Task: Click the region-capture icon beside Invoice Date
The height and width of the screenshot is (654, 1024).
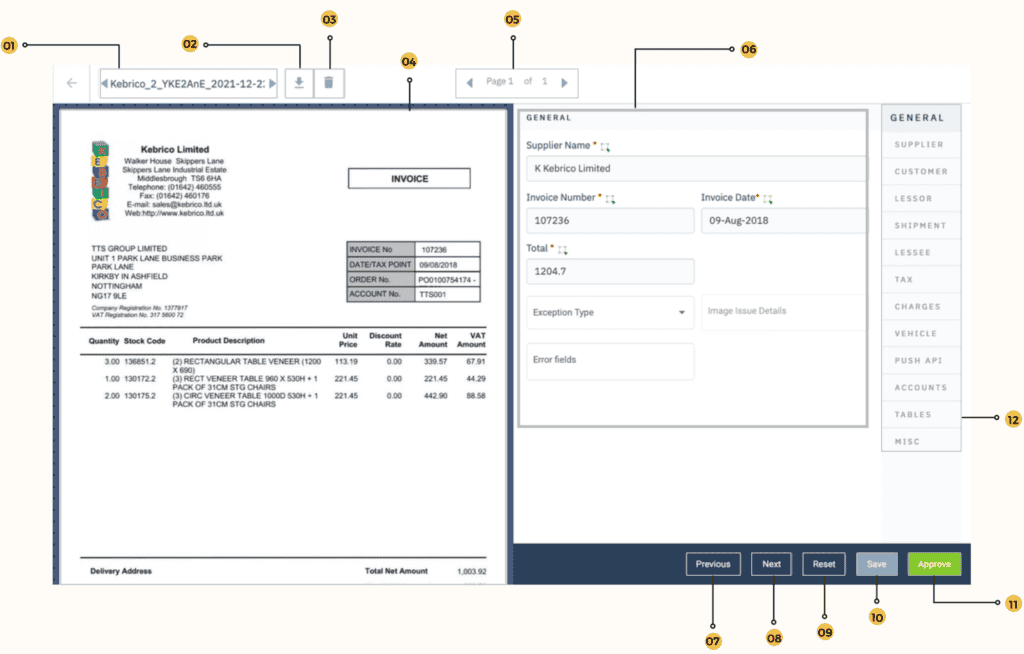Action: pyautogui.click(x=768, y=197)
